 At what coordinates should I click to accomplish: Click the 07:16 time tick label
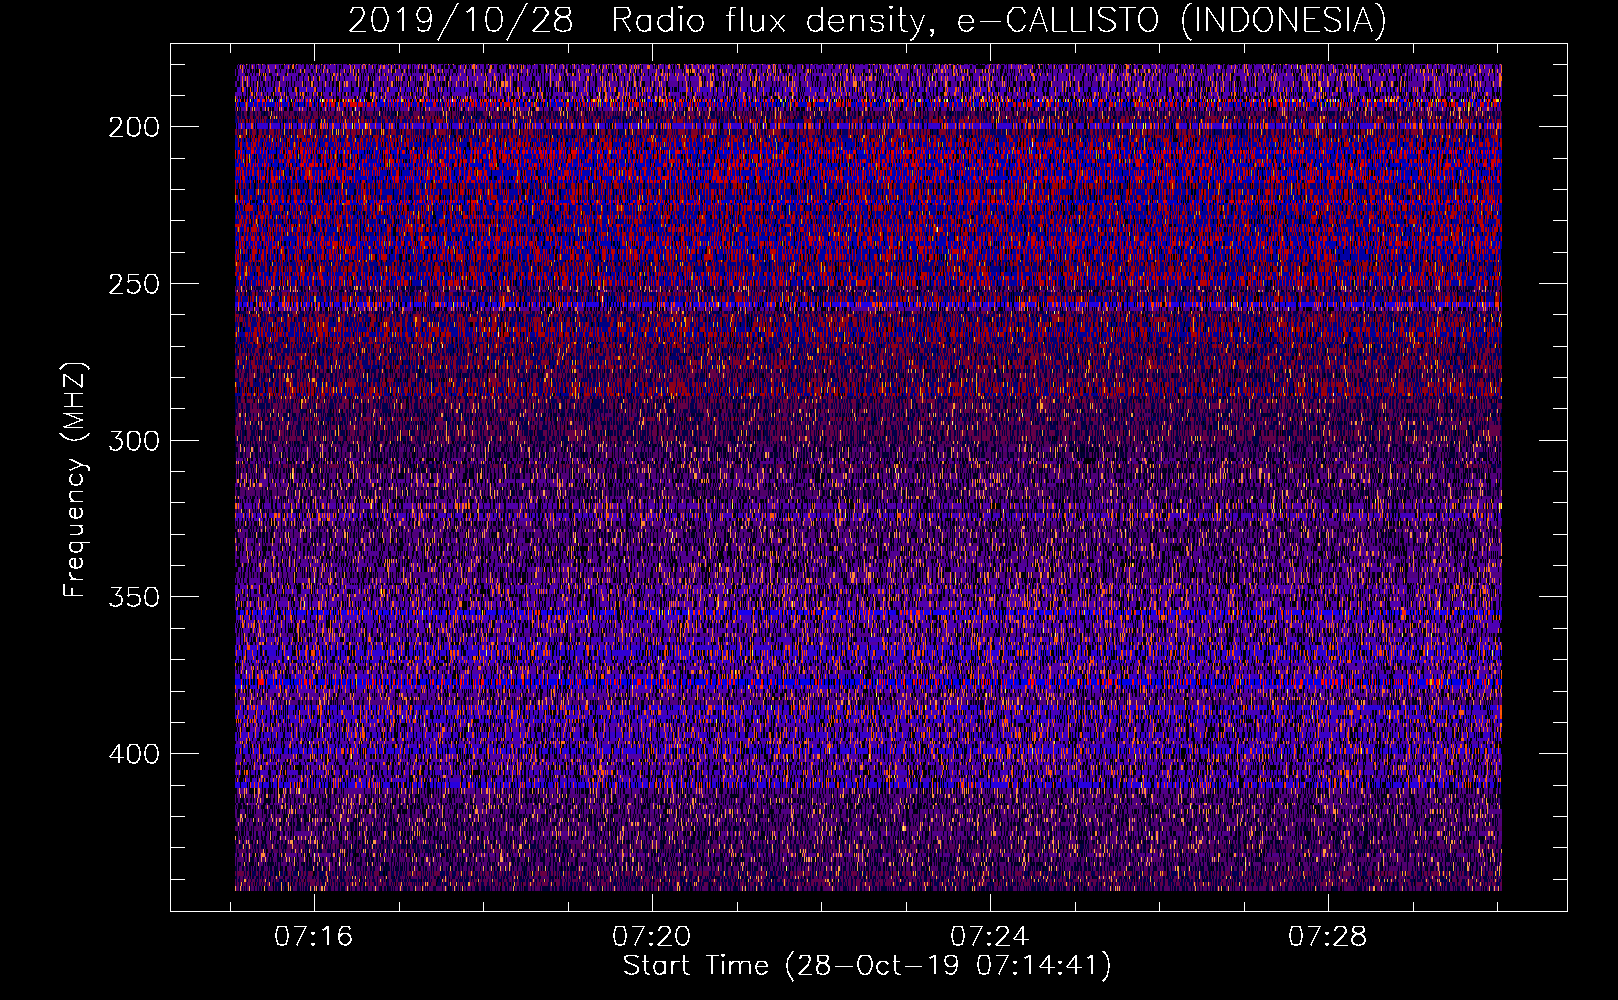click(x=314, y=937)
